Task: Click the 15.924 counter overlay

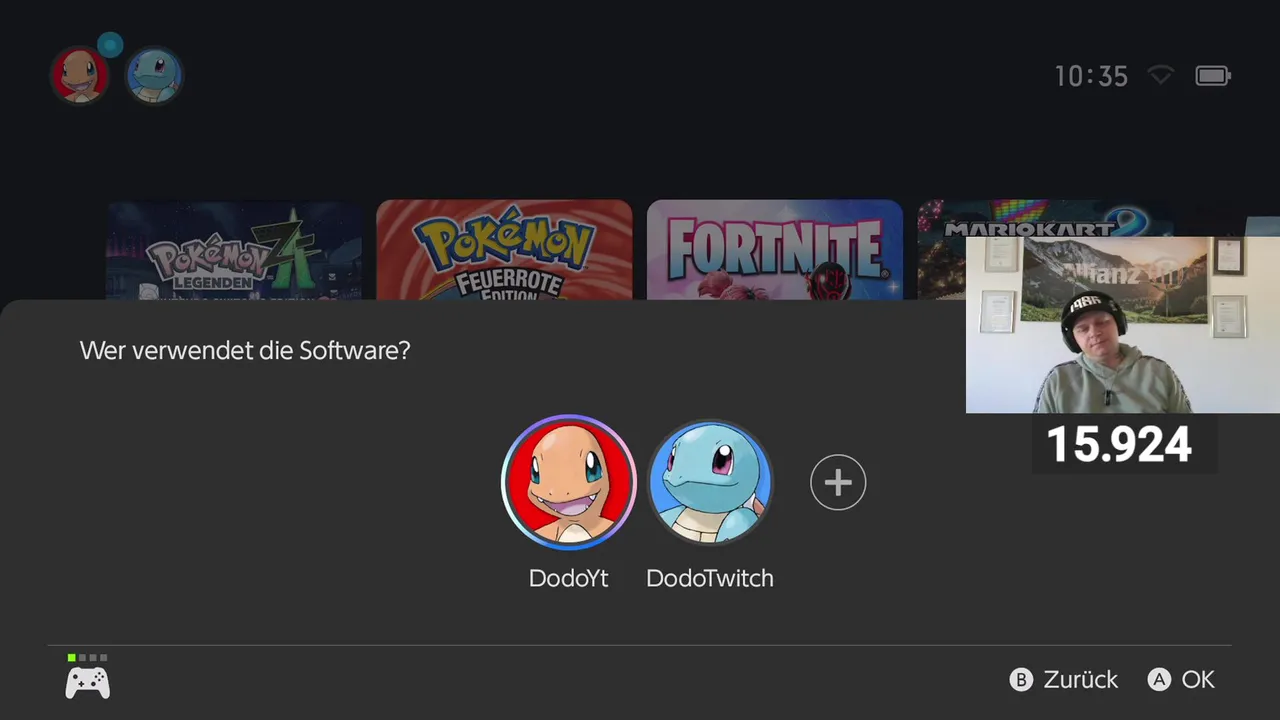Action: 1119,444
